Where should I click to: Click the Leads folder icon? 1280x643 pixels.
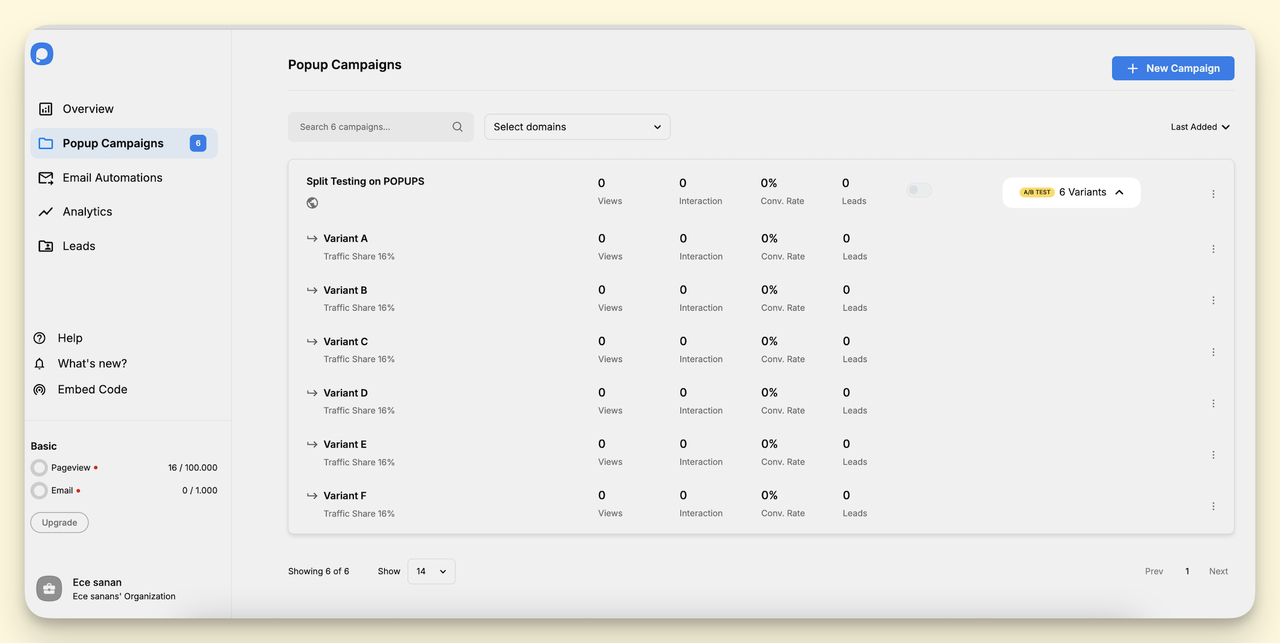tap(45, 246)
